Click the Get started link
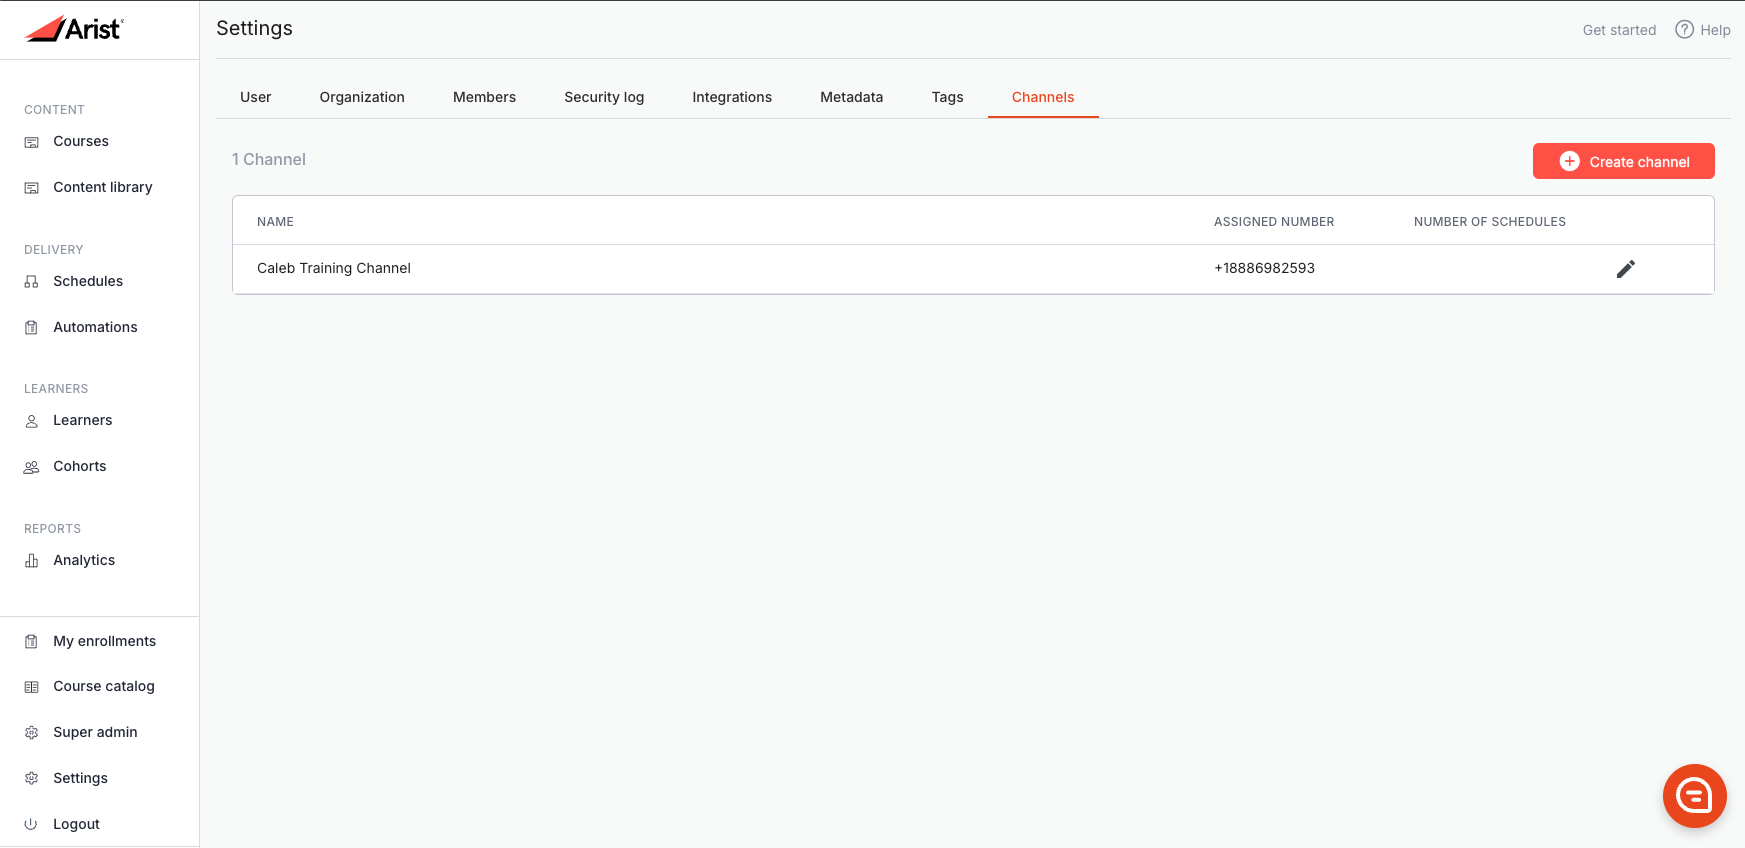1745x848 pixels. coord(1620,30)
